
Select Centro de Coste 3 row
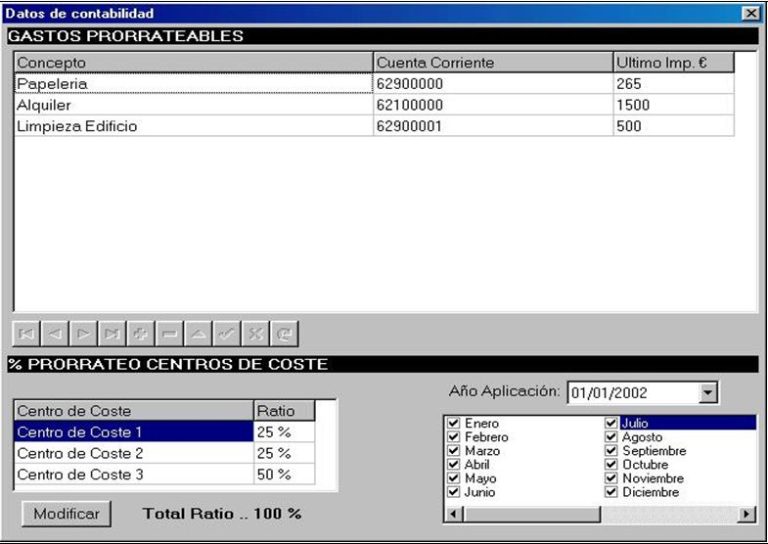click(x=133, y=474)
